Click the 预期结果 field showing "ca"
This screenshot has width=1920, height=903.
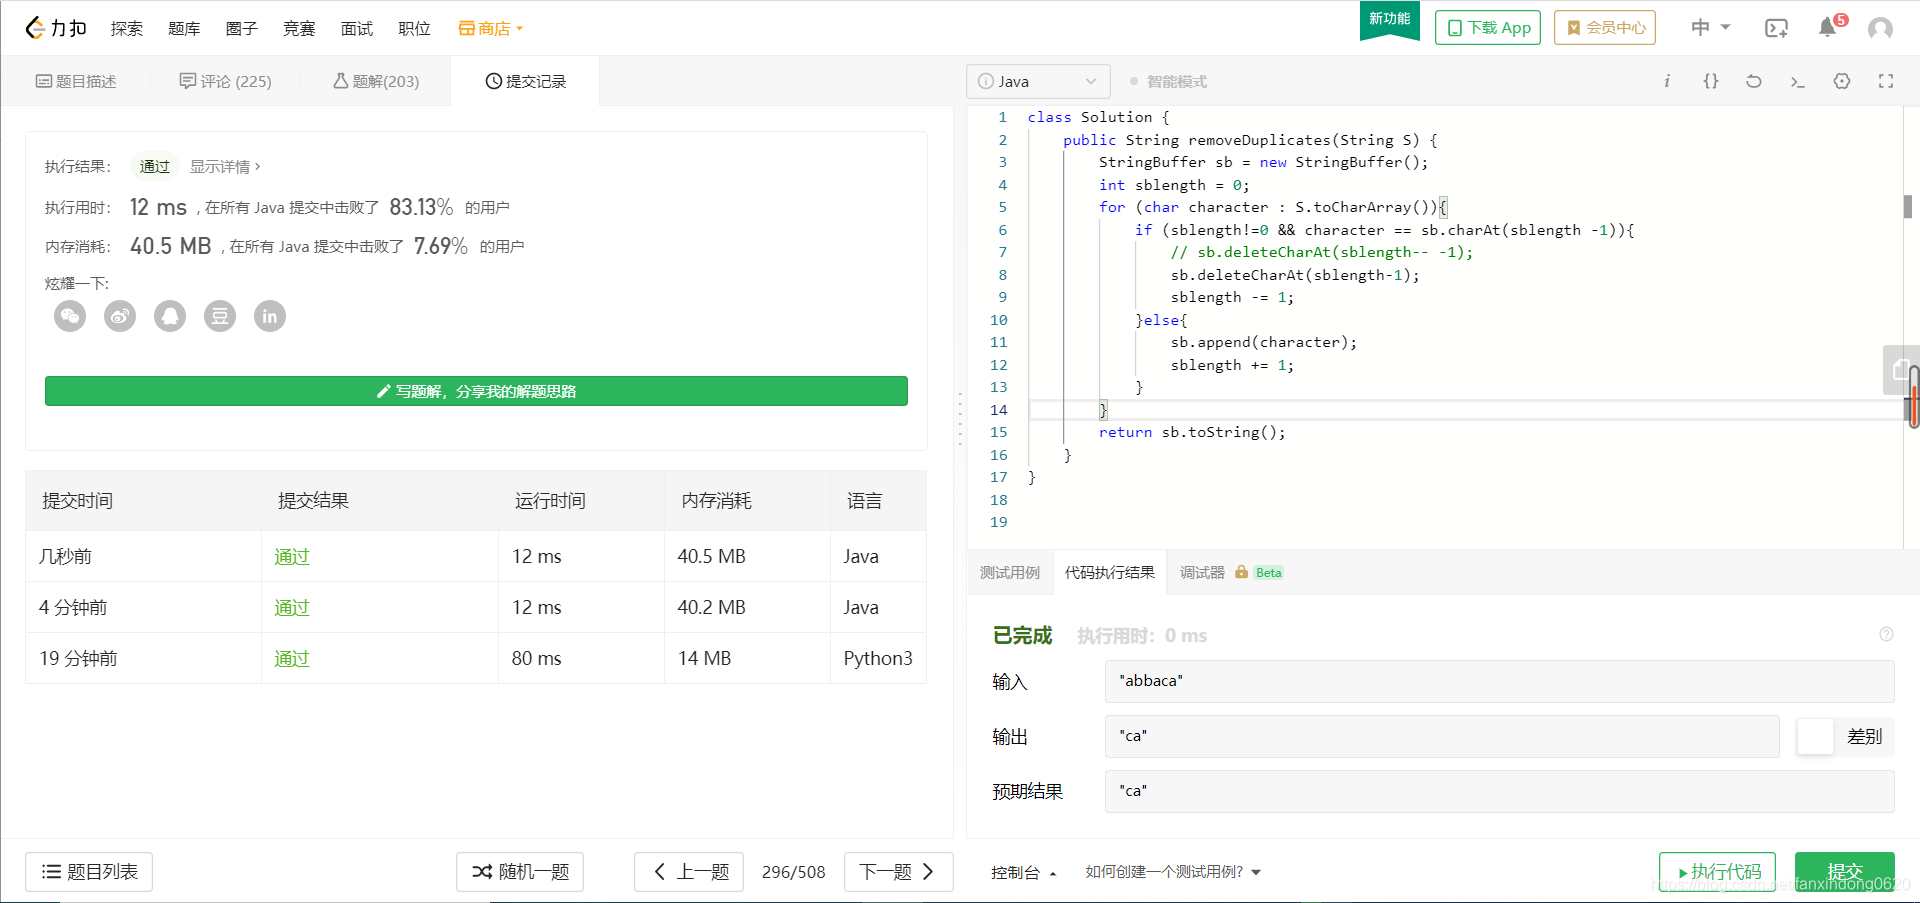pos(1500,791)
